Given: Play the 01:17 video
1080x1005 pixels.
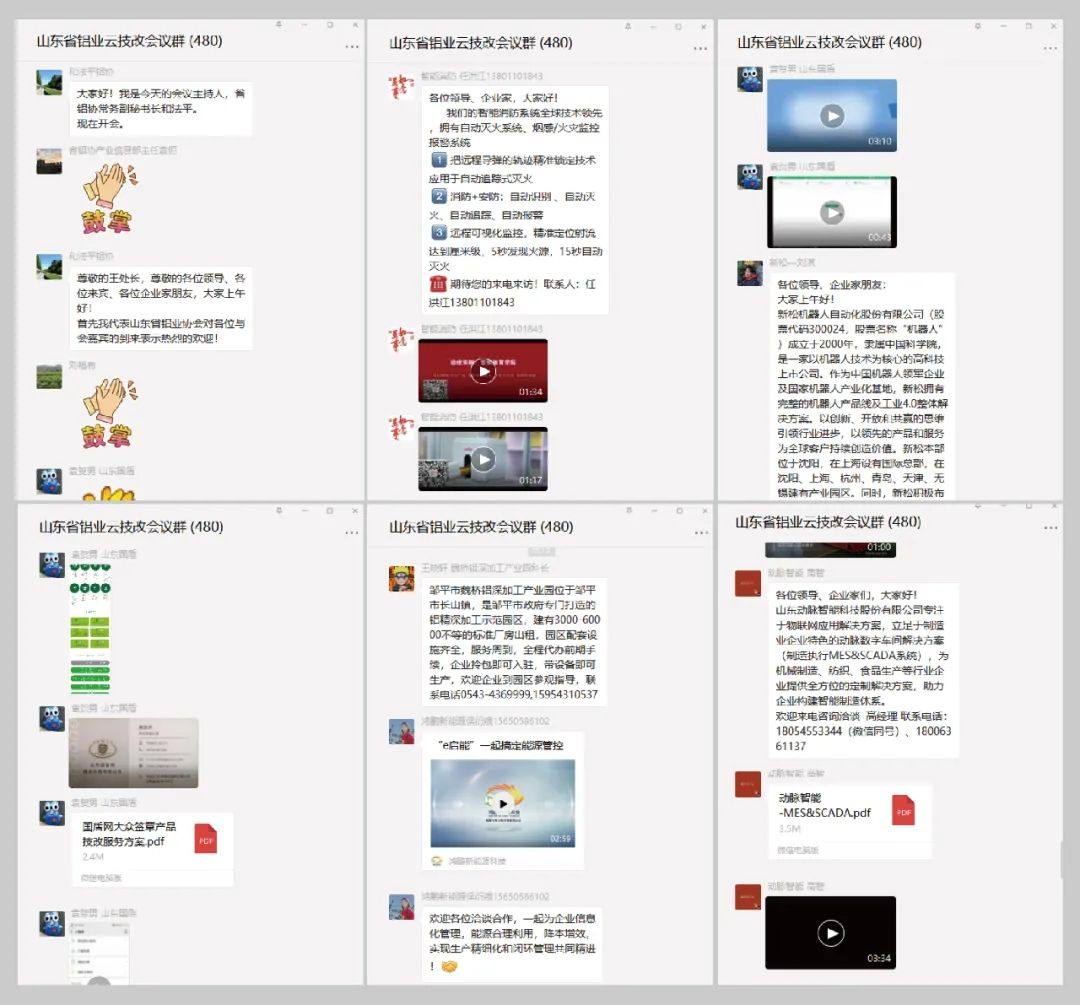Looking at the screenshot, I should point(483,459).
